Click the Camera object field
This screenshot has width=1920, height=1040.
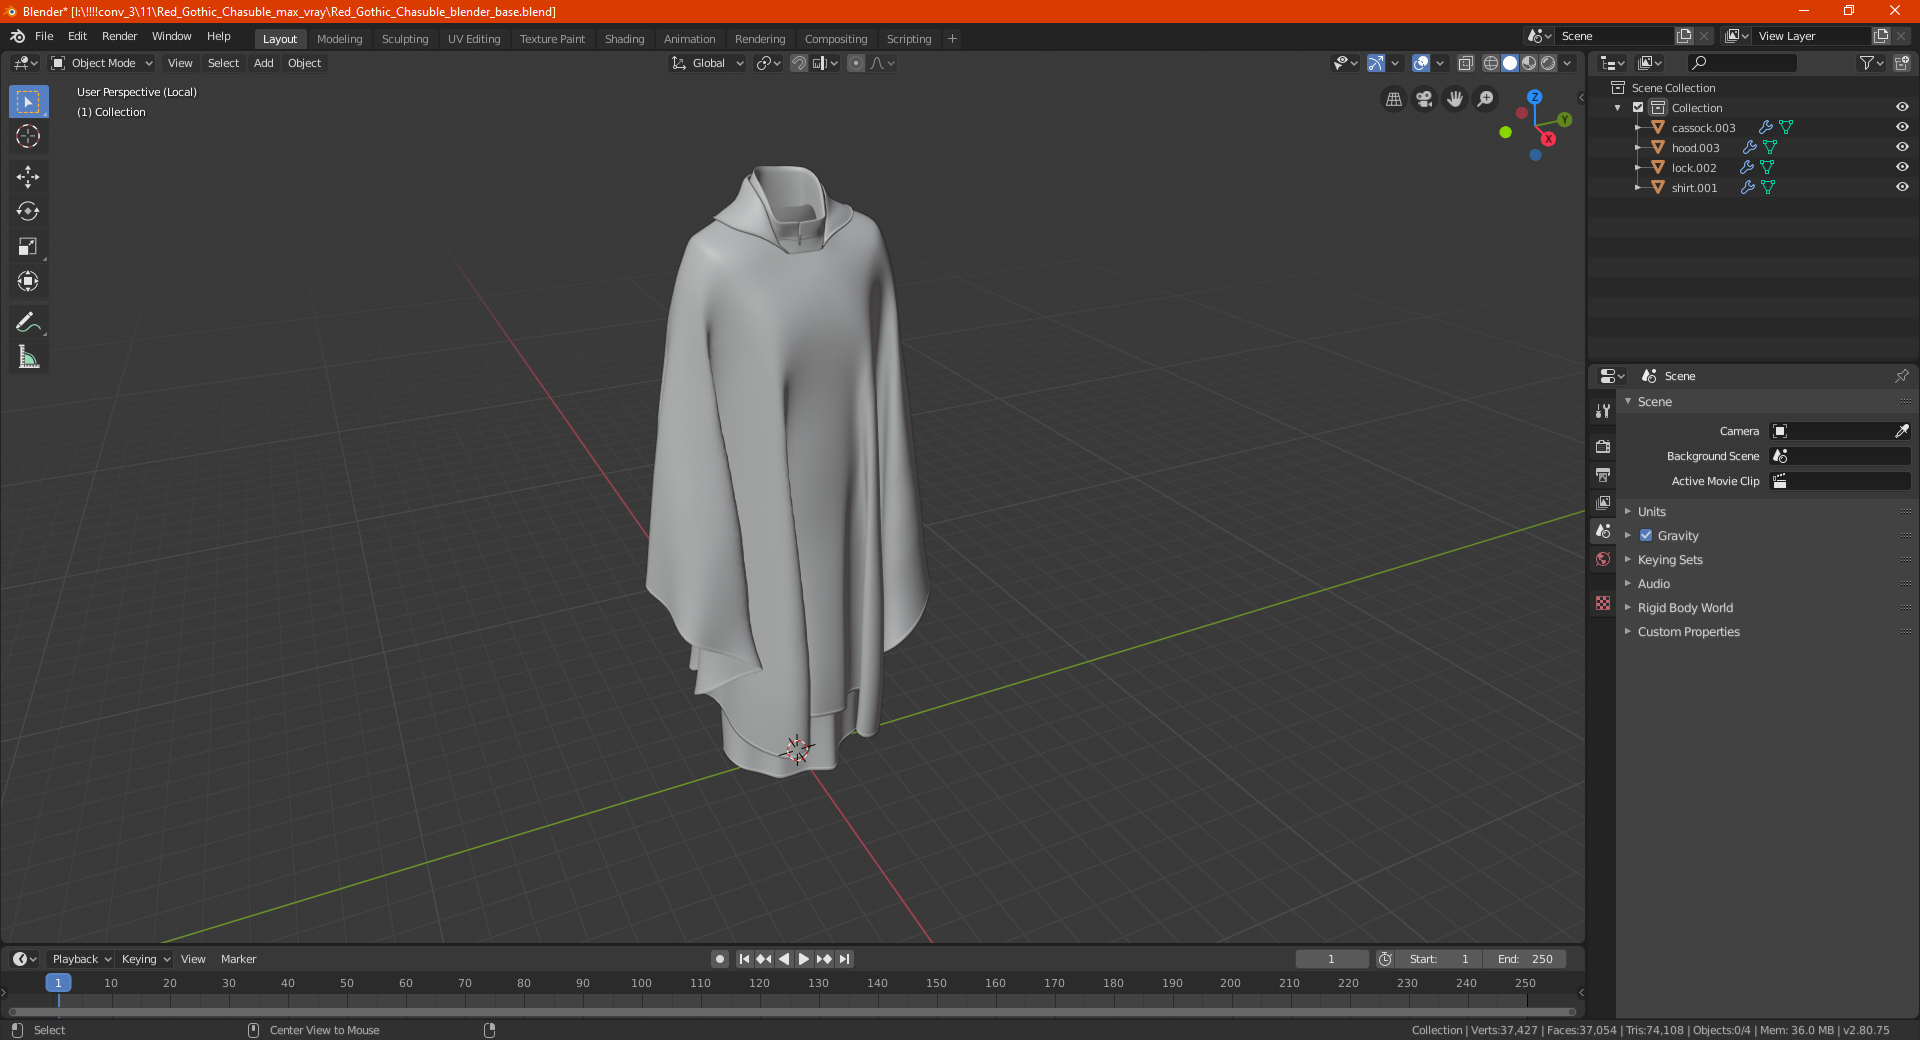(1840, 431)
